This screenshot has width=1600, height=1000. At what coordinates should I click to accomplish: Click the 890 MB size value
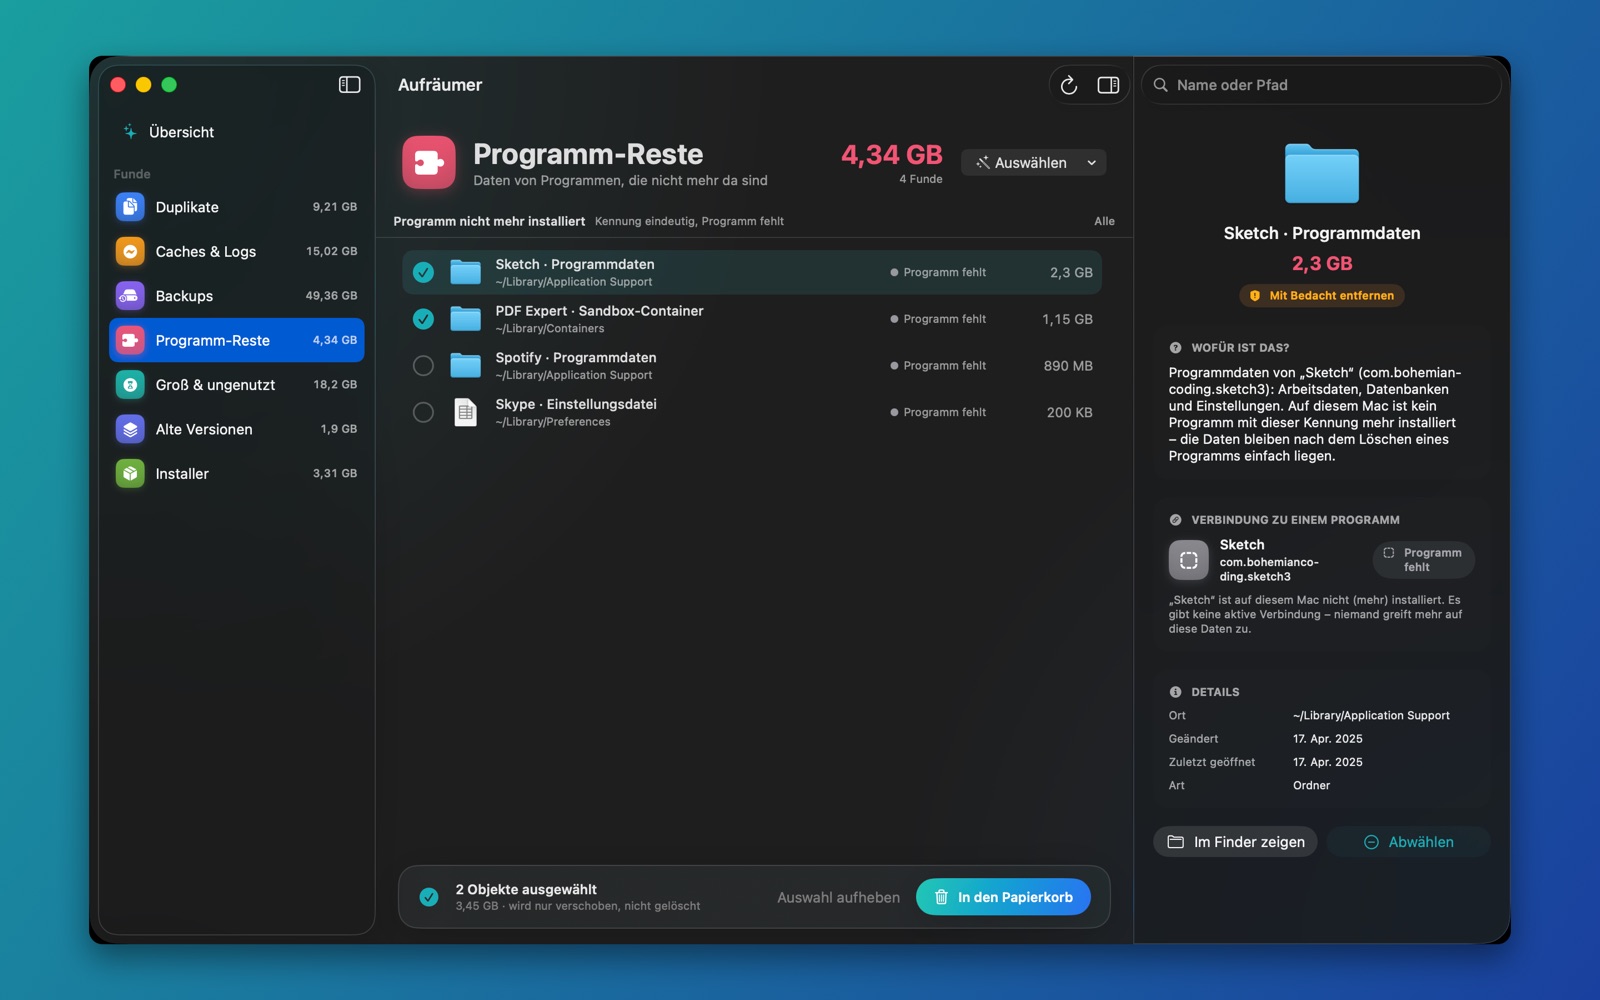coord(1068,366)
